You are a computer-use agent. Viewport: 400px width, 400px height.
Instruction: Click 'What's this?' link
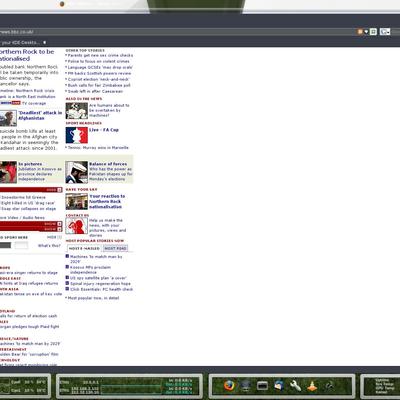point(49,246)
